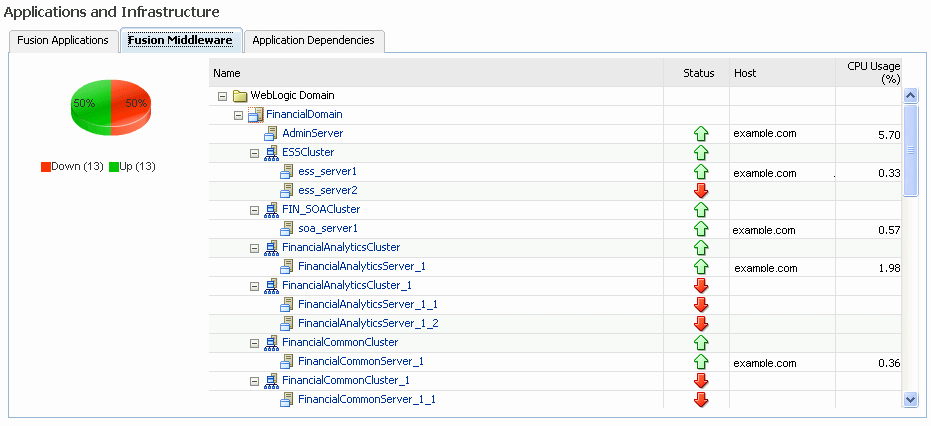
Task: Open the FinancialAnalyticsServer_1 link
Action: tap(362, 266)
